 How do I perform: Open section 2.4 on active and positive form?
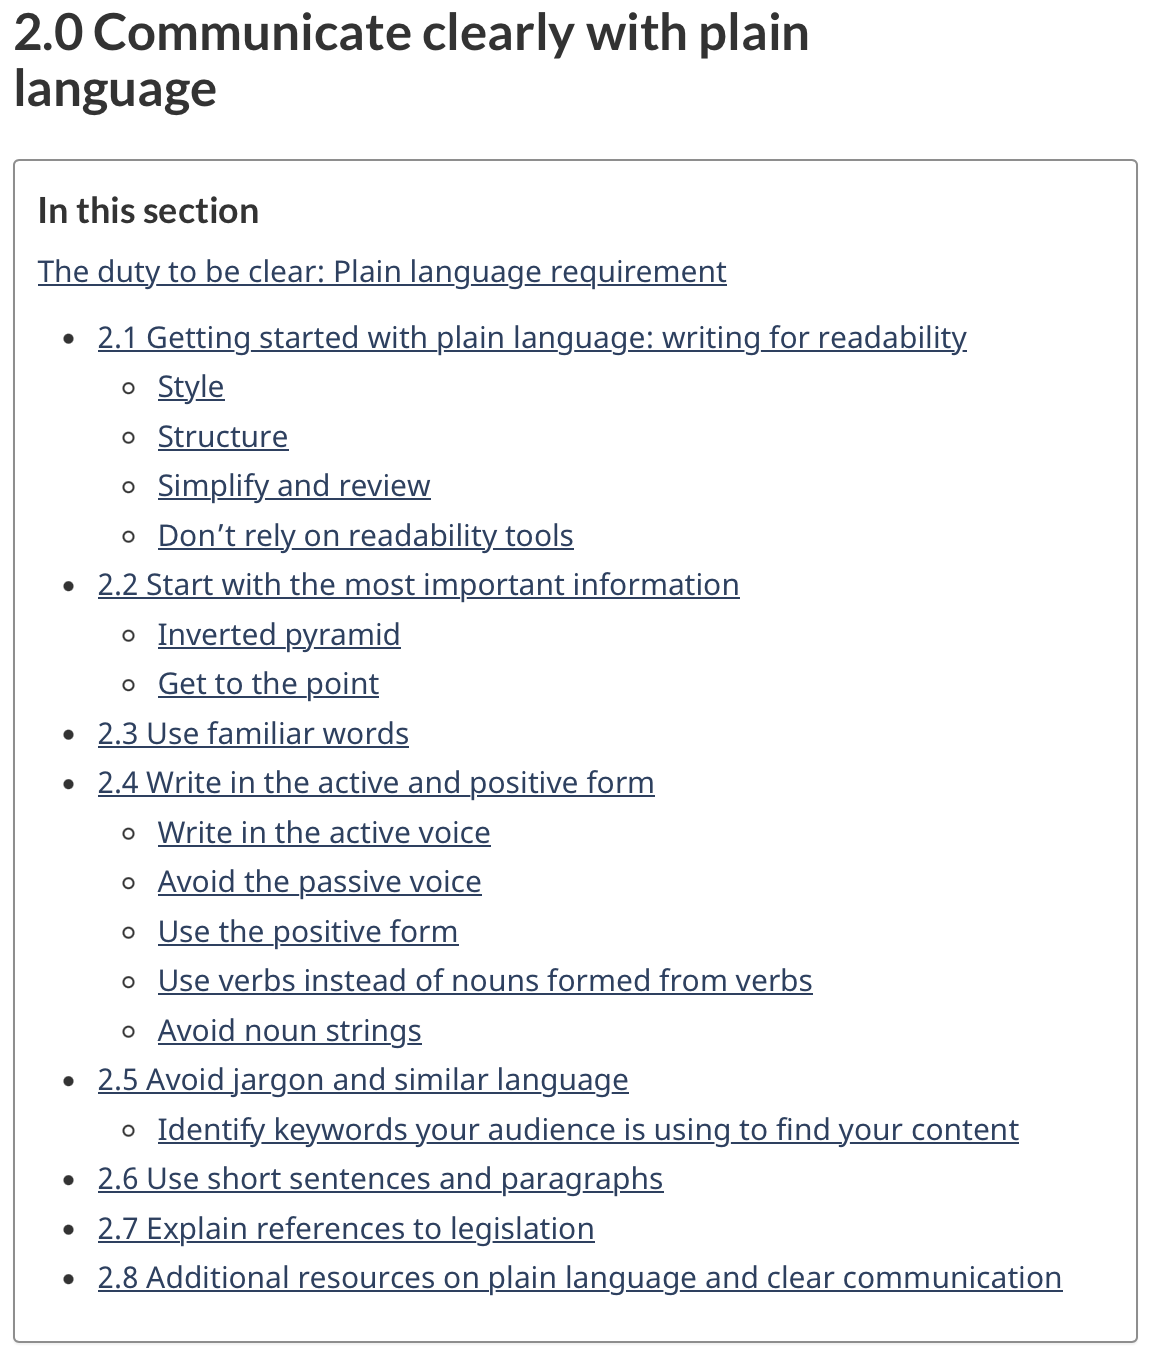pos(375,782)
